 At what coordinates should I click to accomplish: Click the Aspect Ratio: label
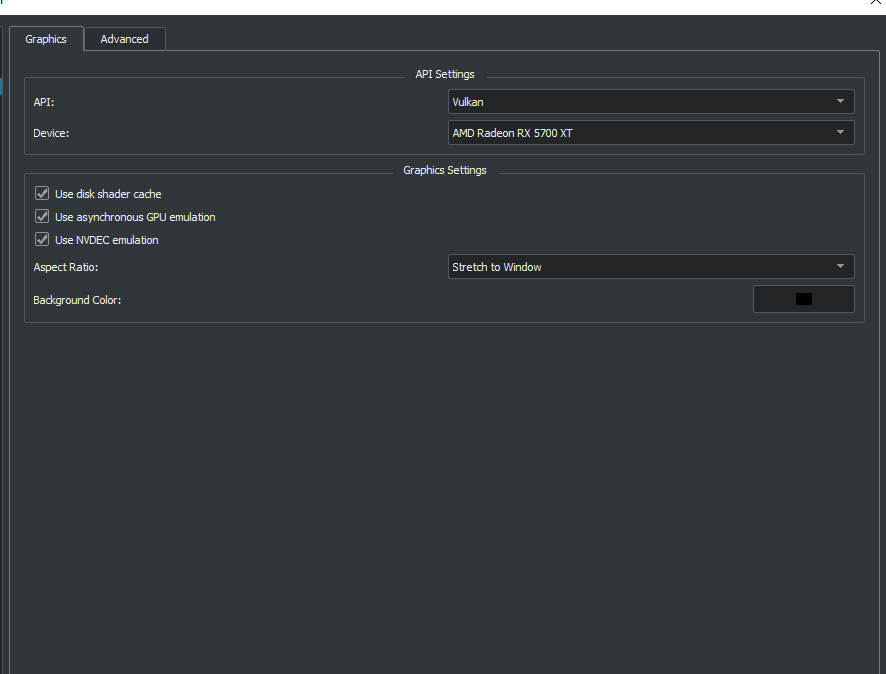pos(66,267)
